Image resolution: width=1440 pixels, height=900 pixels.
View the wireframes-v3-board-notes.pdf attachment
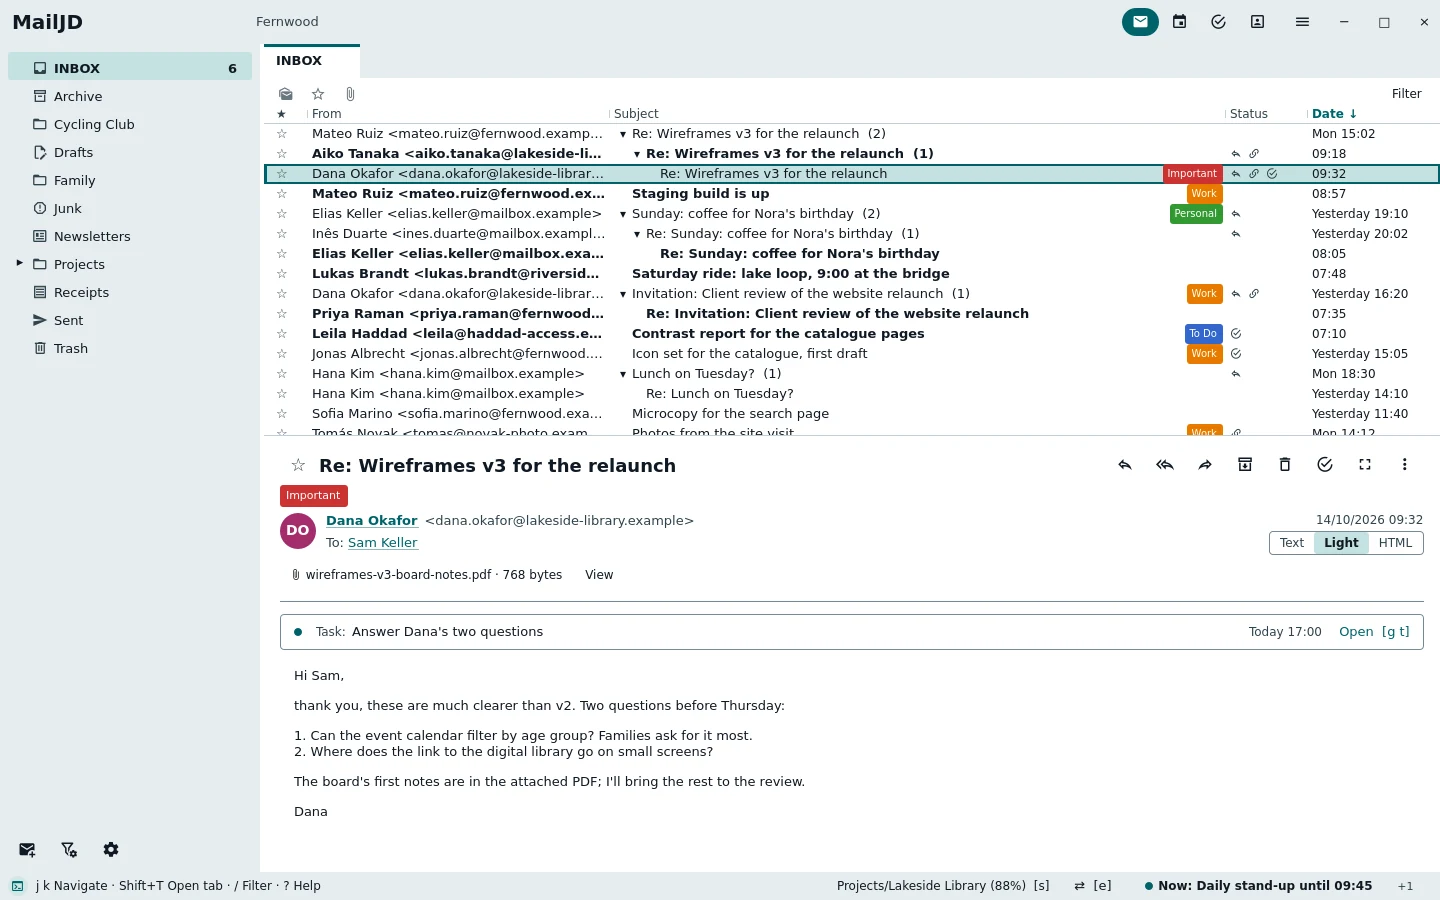(x=599, y=575)
